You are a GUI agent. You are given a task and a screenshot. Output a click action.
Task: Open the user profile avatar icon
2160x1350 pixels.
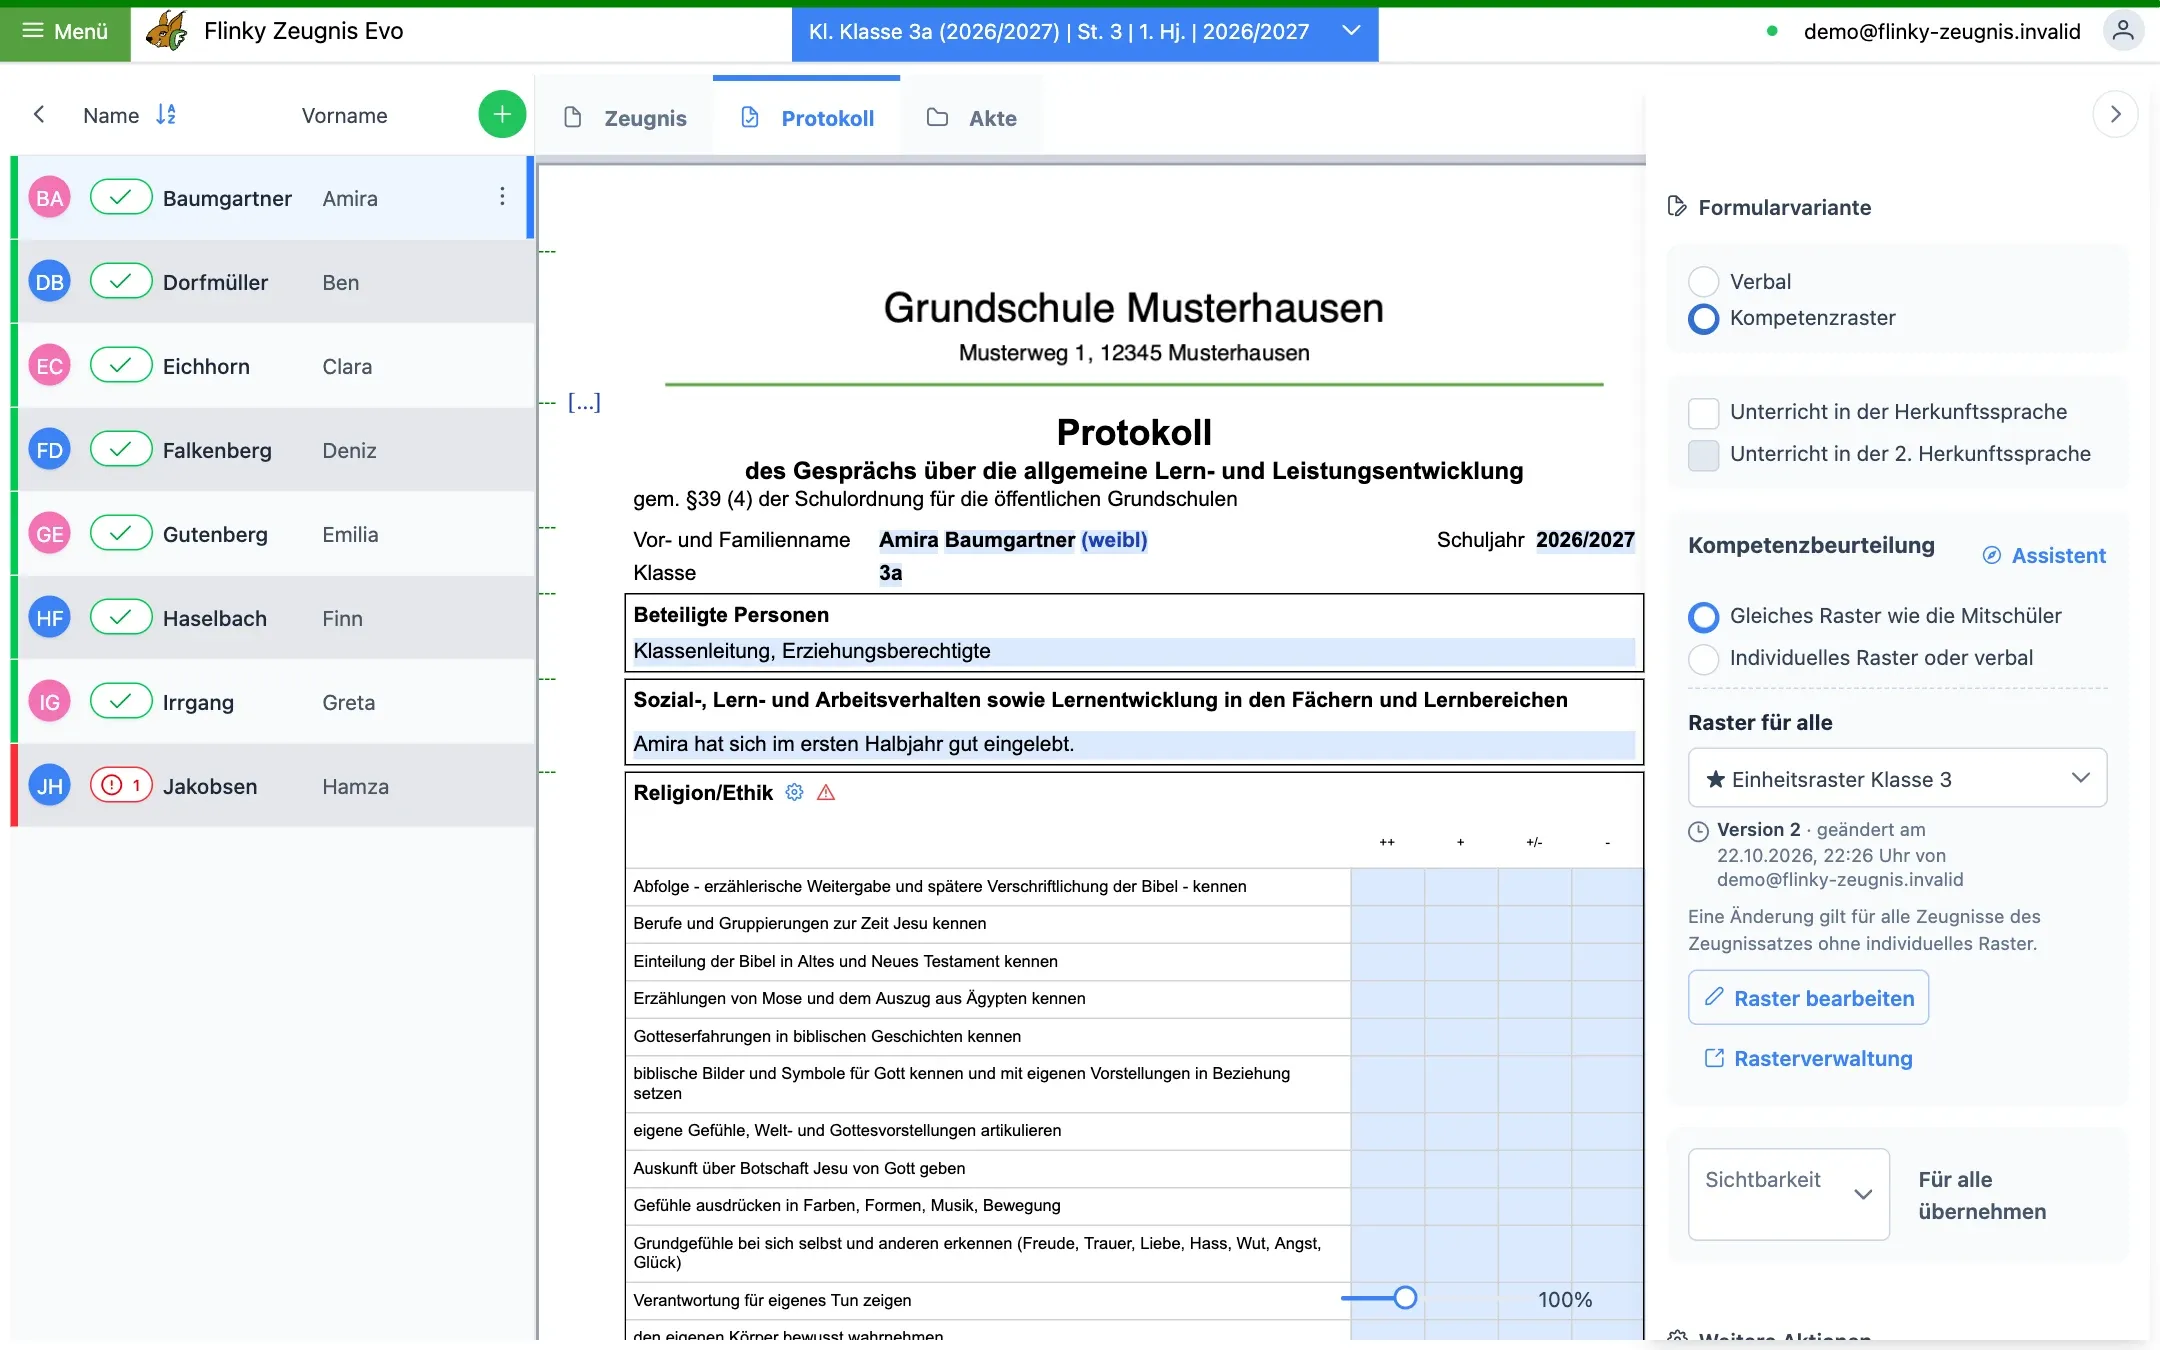coord(2123,31)
